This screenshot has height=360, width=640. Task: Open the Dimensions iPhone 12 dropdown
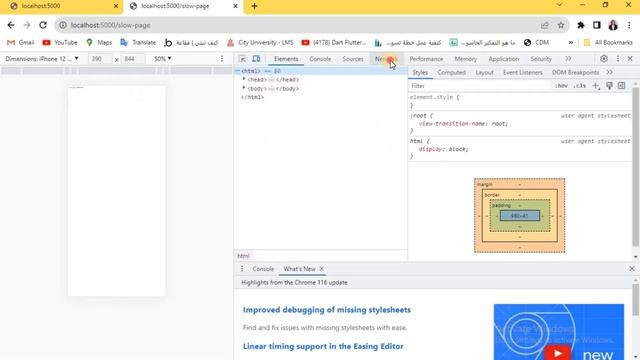[x=42, y=59]
